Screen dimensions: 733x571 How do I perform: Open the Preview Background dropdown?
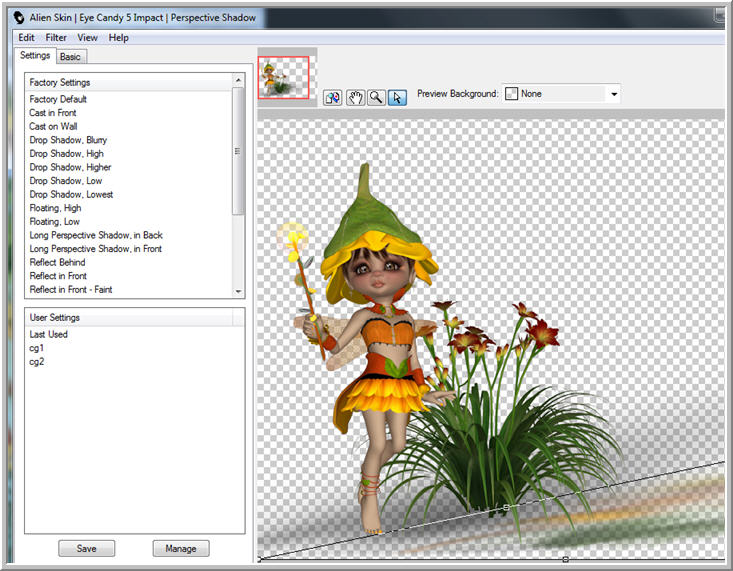[x=614, y=94]
